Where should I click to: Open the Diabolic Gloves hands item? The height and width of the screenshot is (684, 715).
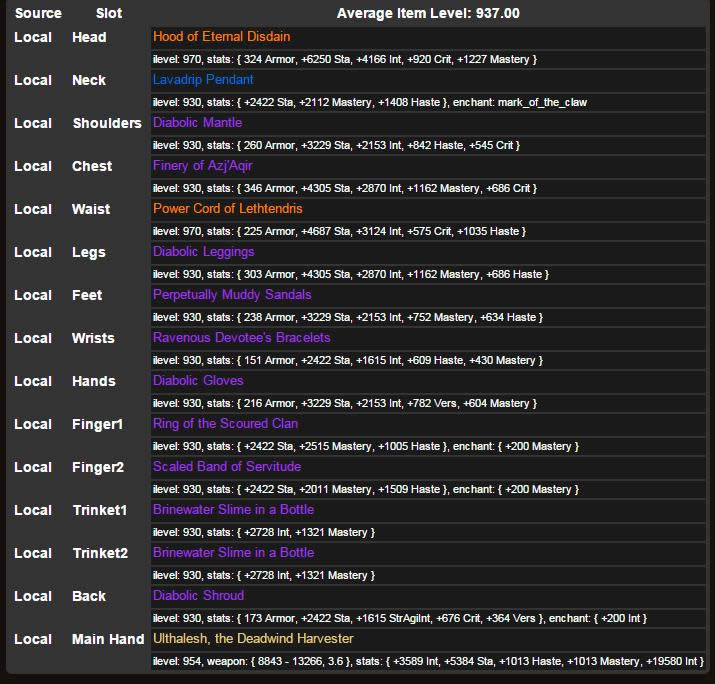(x=198, y=381)
